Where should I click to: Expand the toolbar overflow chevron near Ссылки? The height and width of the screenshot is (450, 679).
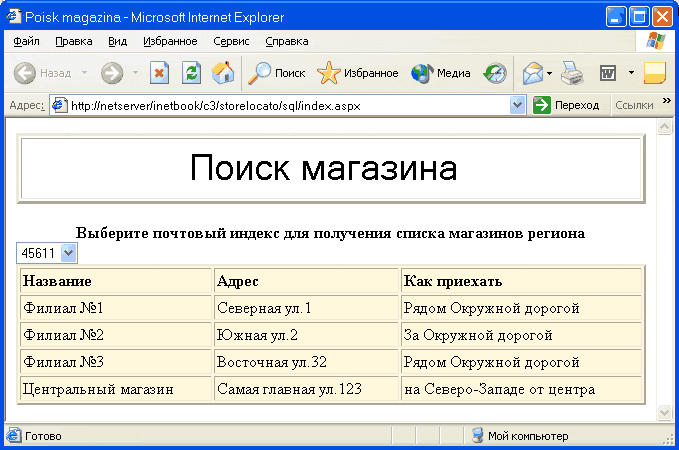click(666, 101)
